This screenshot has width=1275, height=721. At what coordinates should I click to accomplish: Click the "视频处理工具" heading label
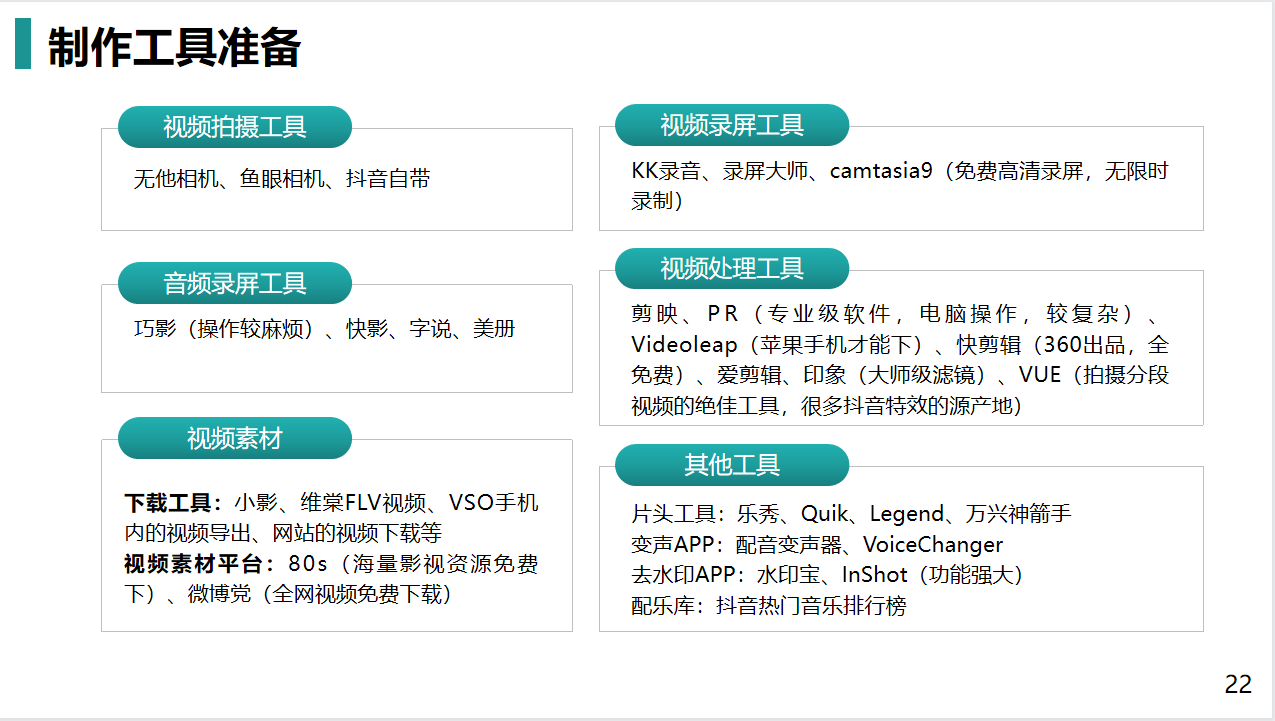click(x=732, y=269)
